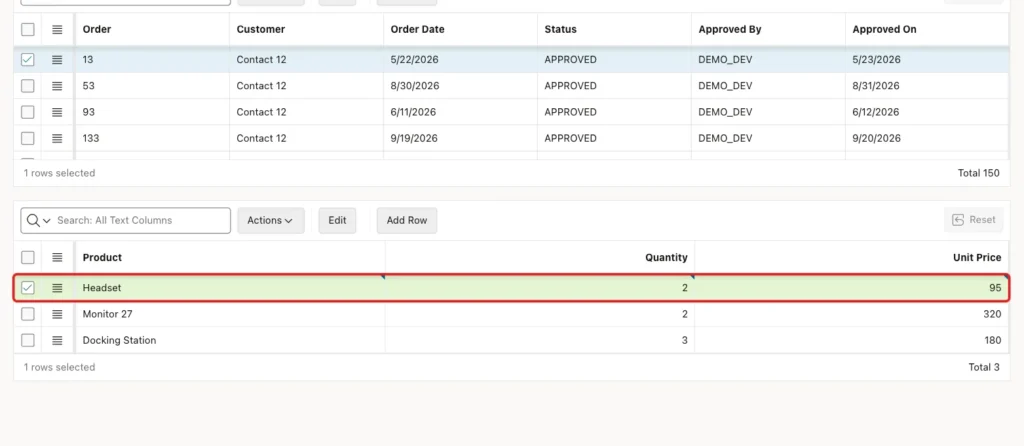Click the Unit Price cell showing 320
The height and width of the screenshot is (446, 1024).
point(852,314)
